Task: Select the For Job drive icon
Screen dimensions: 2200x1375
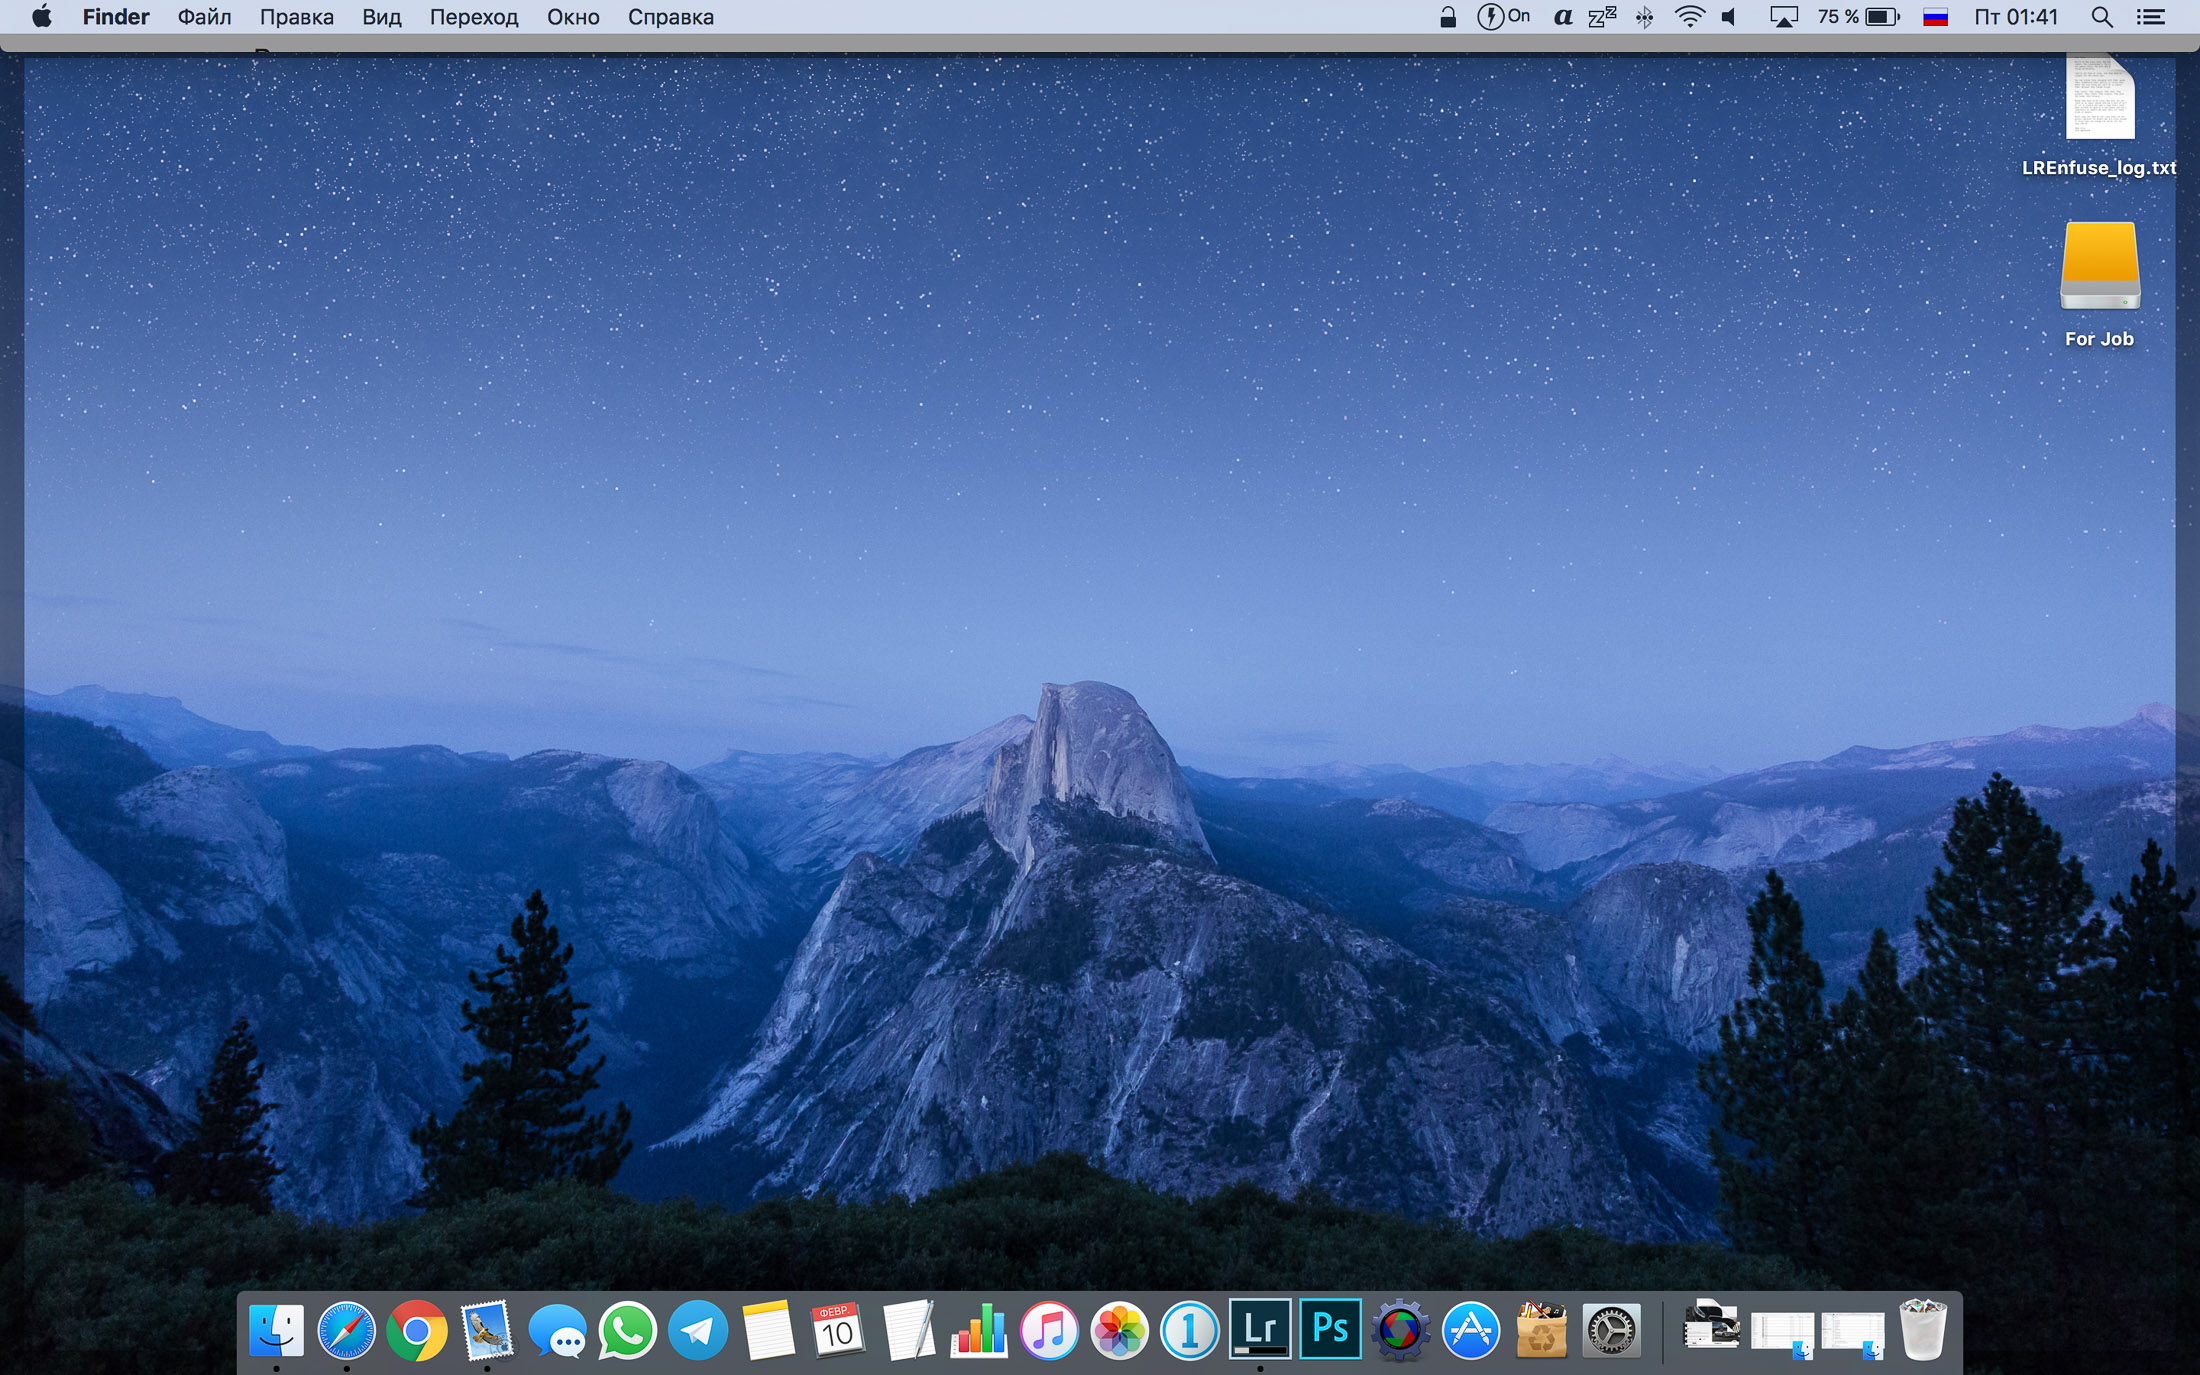Action: (2099, 267)
